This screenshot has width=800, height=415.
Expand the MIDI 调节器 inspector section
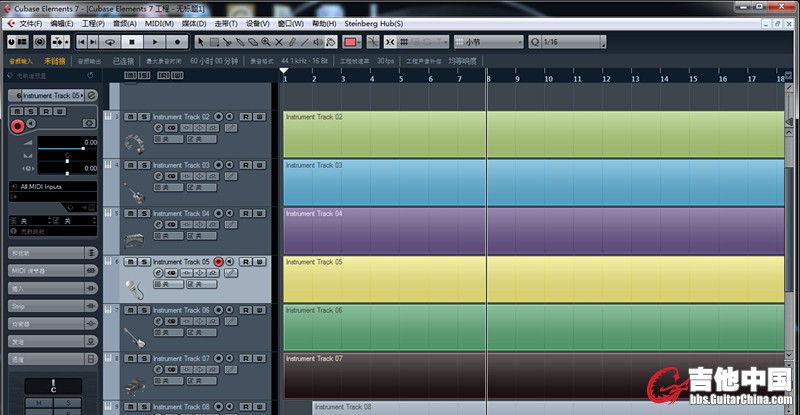point(48,270)
